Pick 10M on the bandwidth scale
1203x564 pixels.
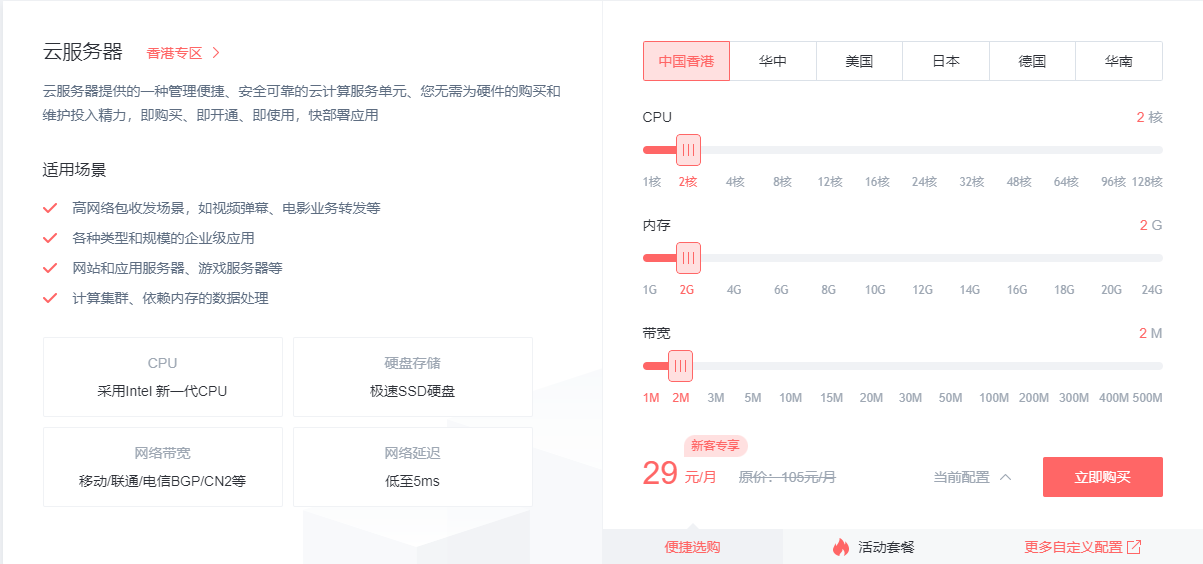click(x=790, y=398)
